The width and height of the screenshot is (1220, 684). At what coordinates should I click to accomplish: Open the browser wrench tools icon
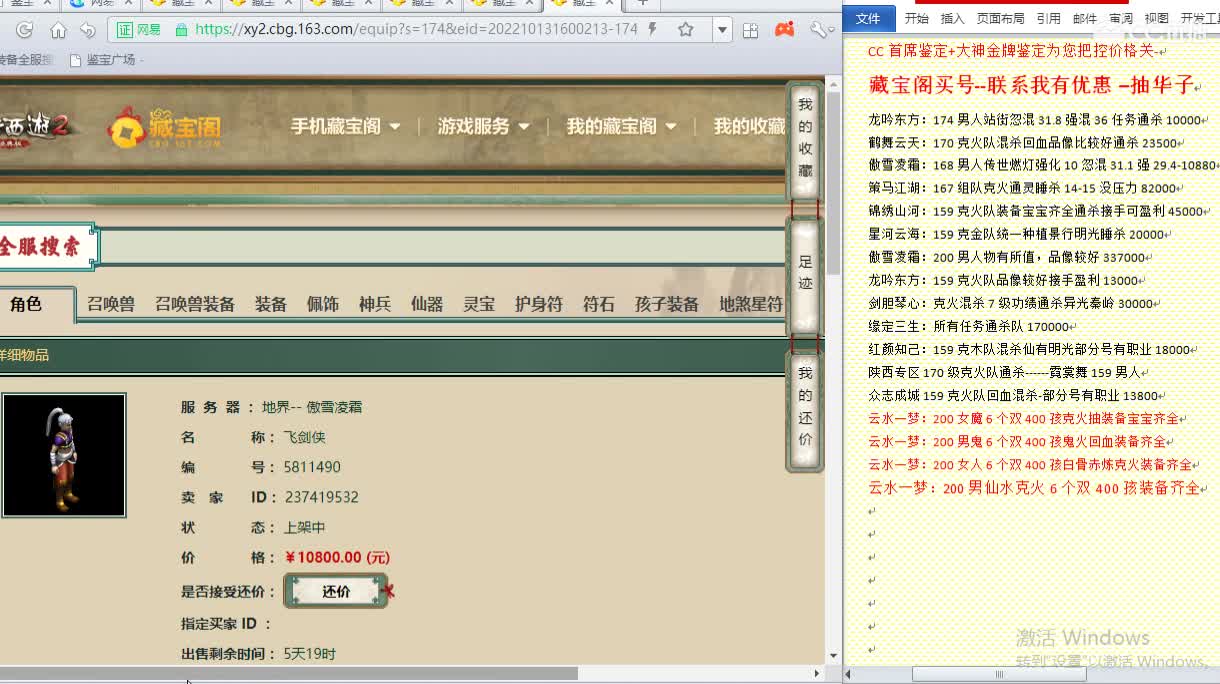820,30
